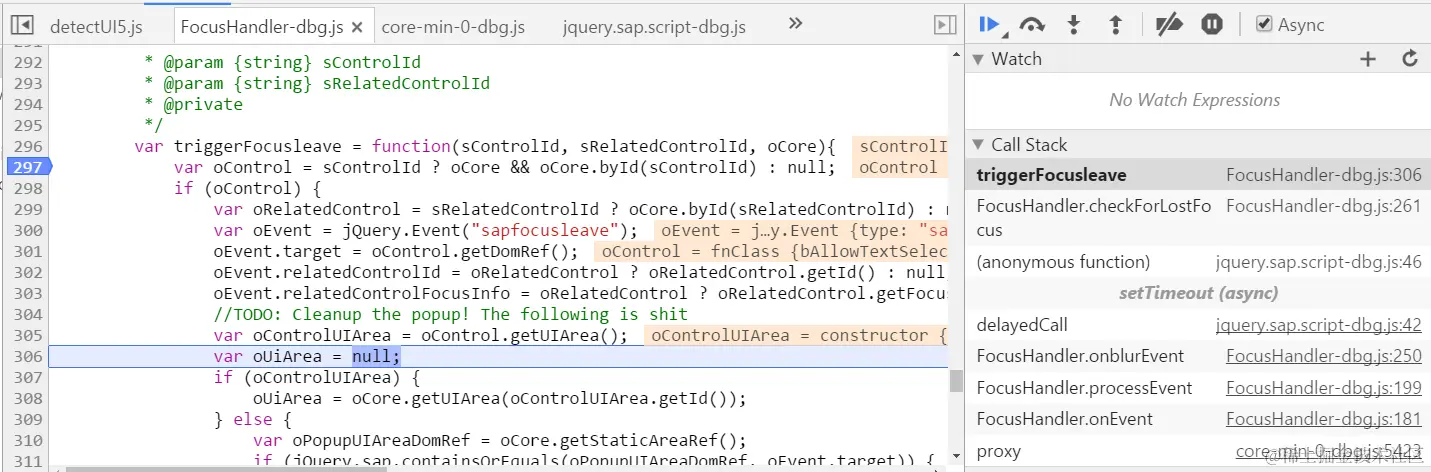Select delayedCall stack frame
The width and height of the screenshot is (1431, 472).
click(x=1196, y=325)
